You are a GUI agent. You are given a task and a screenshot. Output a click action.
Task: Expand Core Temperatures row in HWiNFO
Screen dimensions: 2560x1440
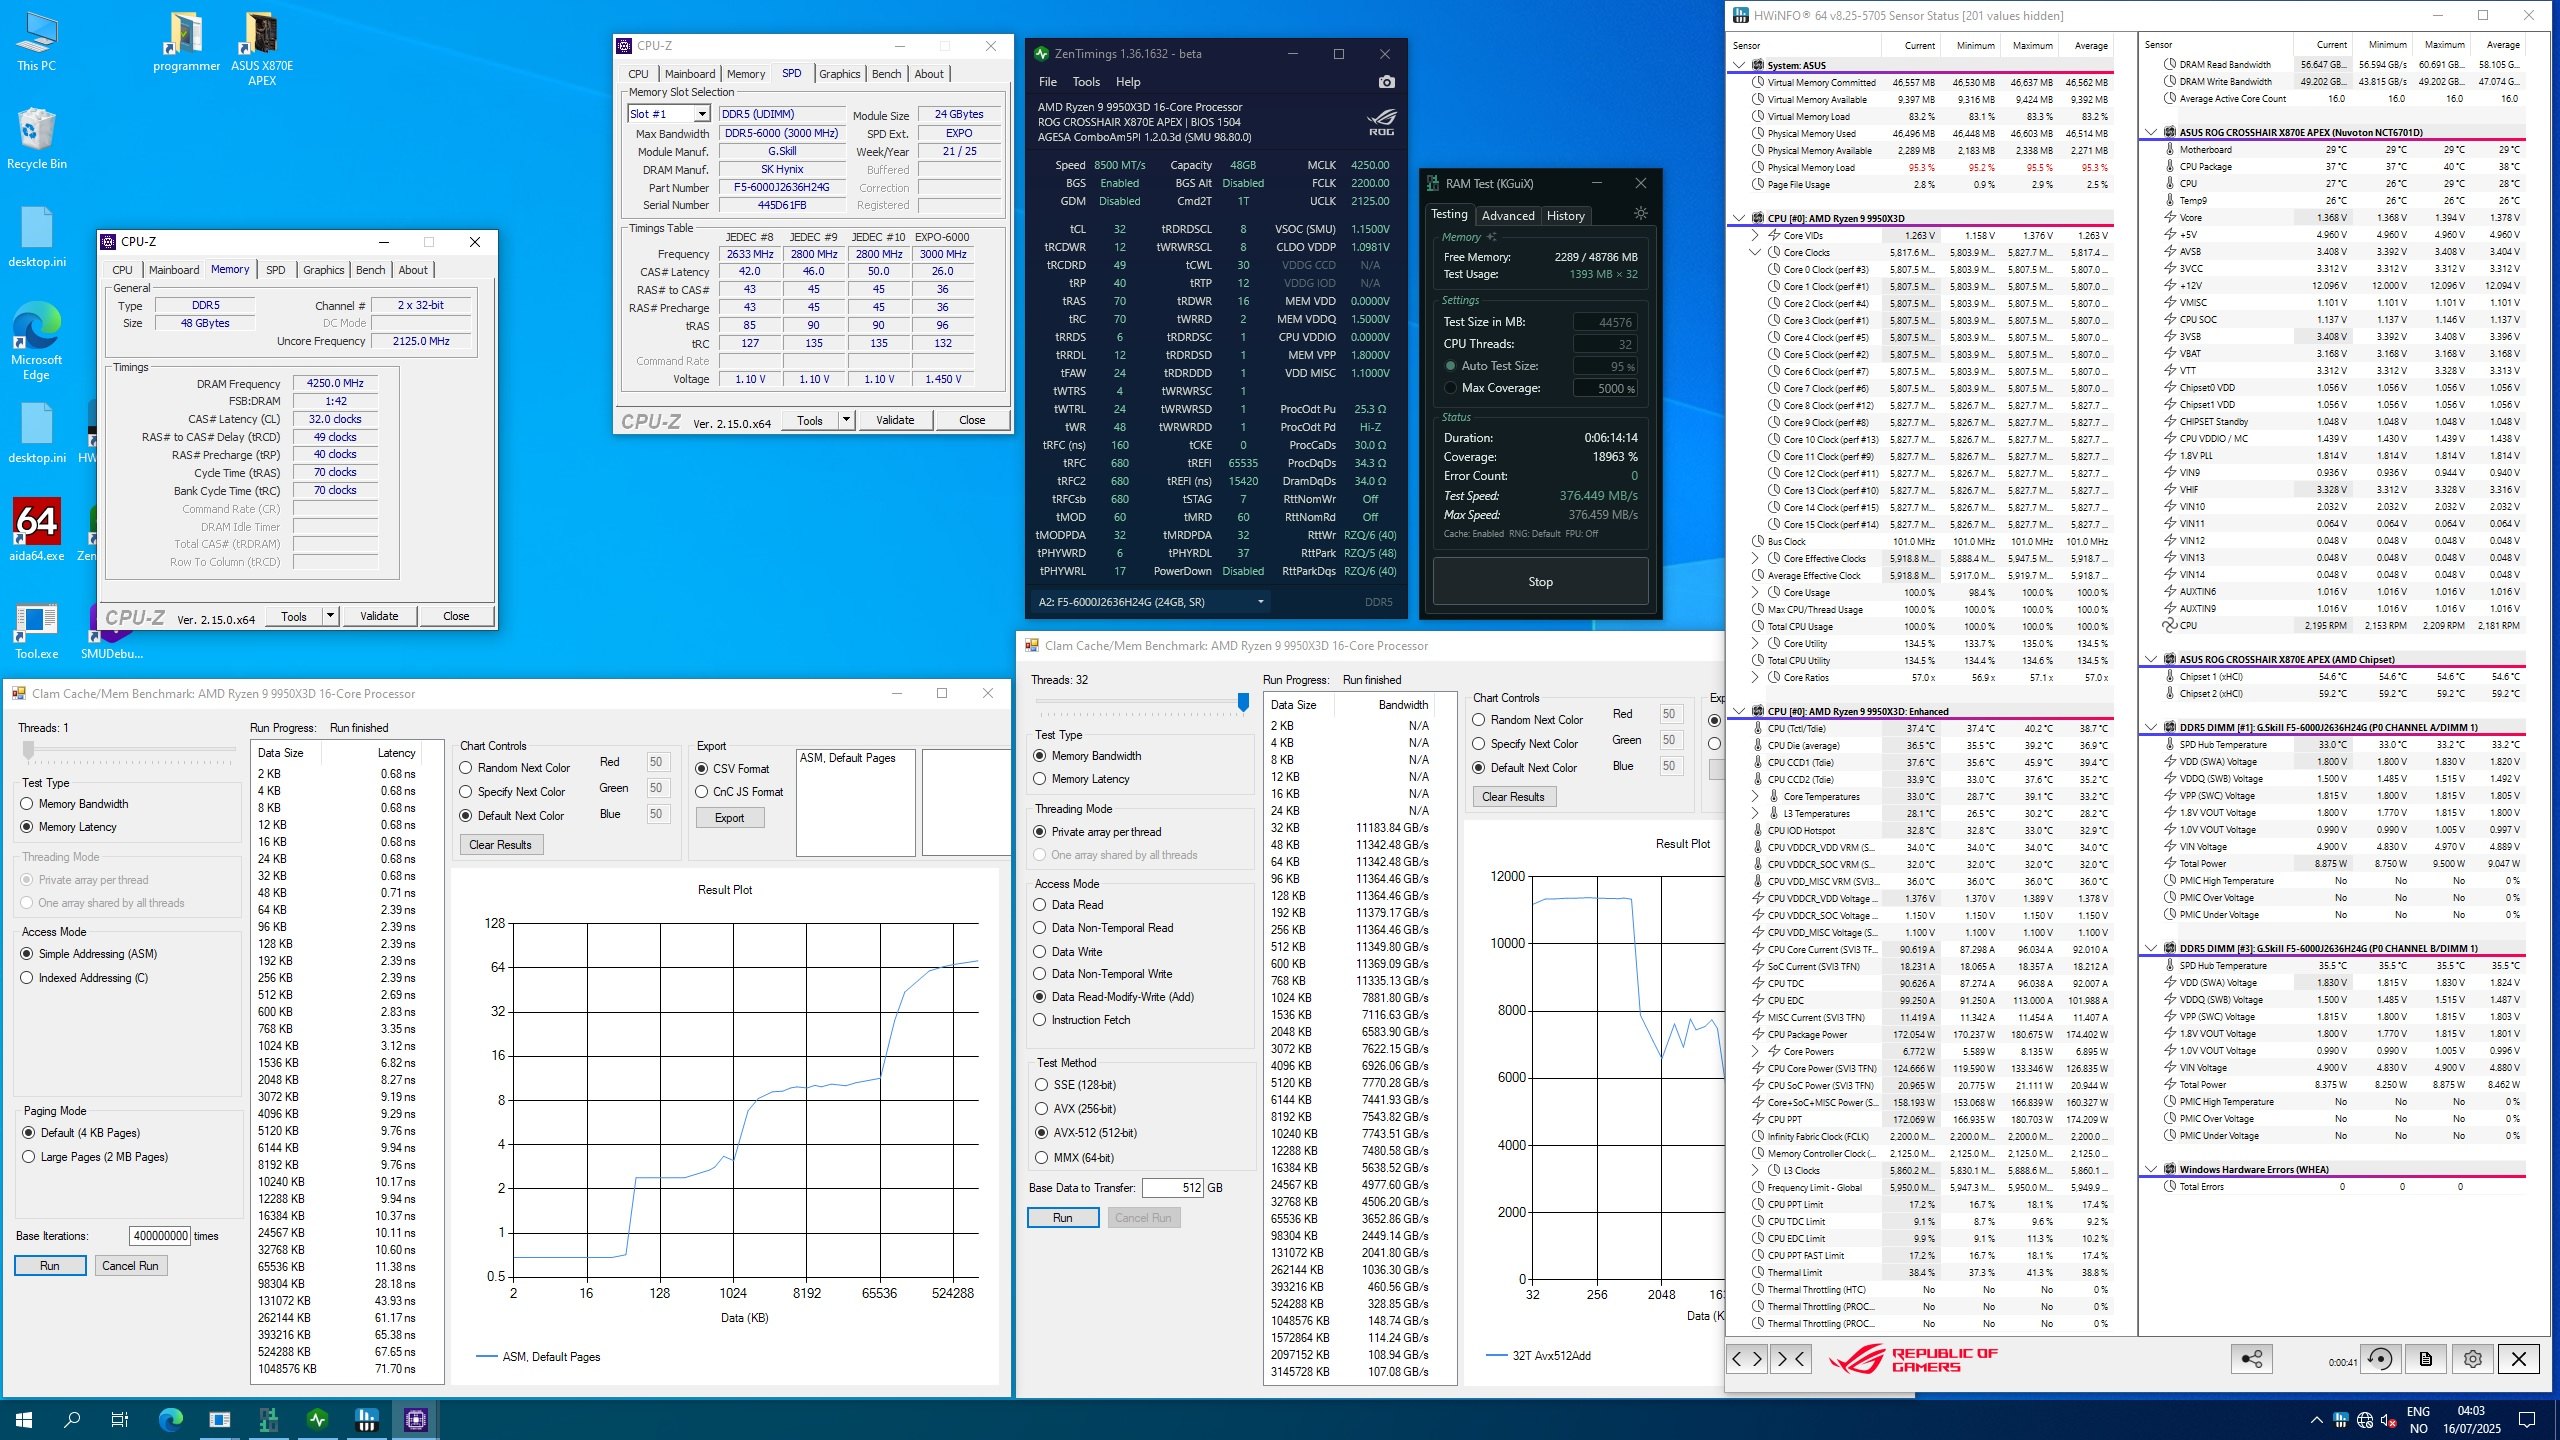pyautogui.click(x=1755, y=797)
